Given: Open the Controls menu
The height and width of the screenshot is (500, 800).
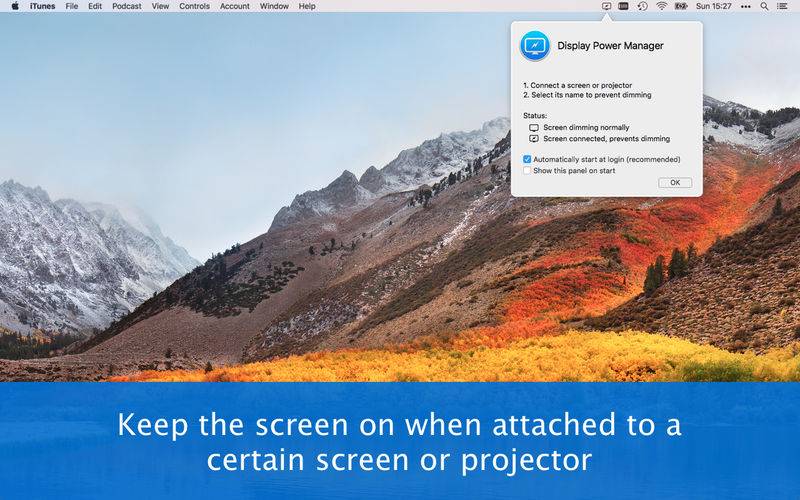Looking at the screenshot, I should [x=194, y=6].
